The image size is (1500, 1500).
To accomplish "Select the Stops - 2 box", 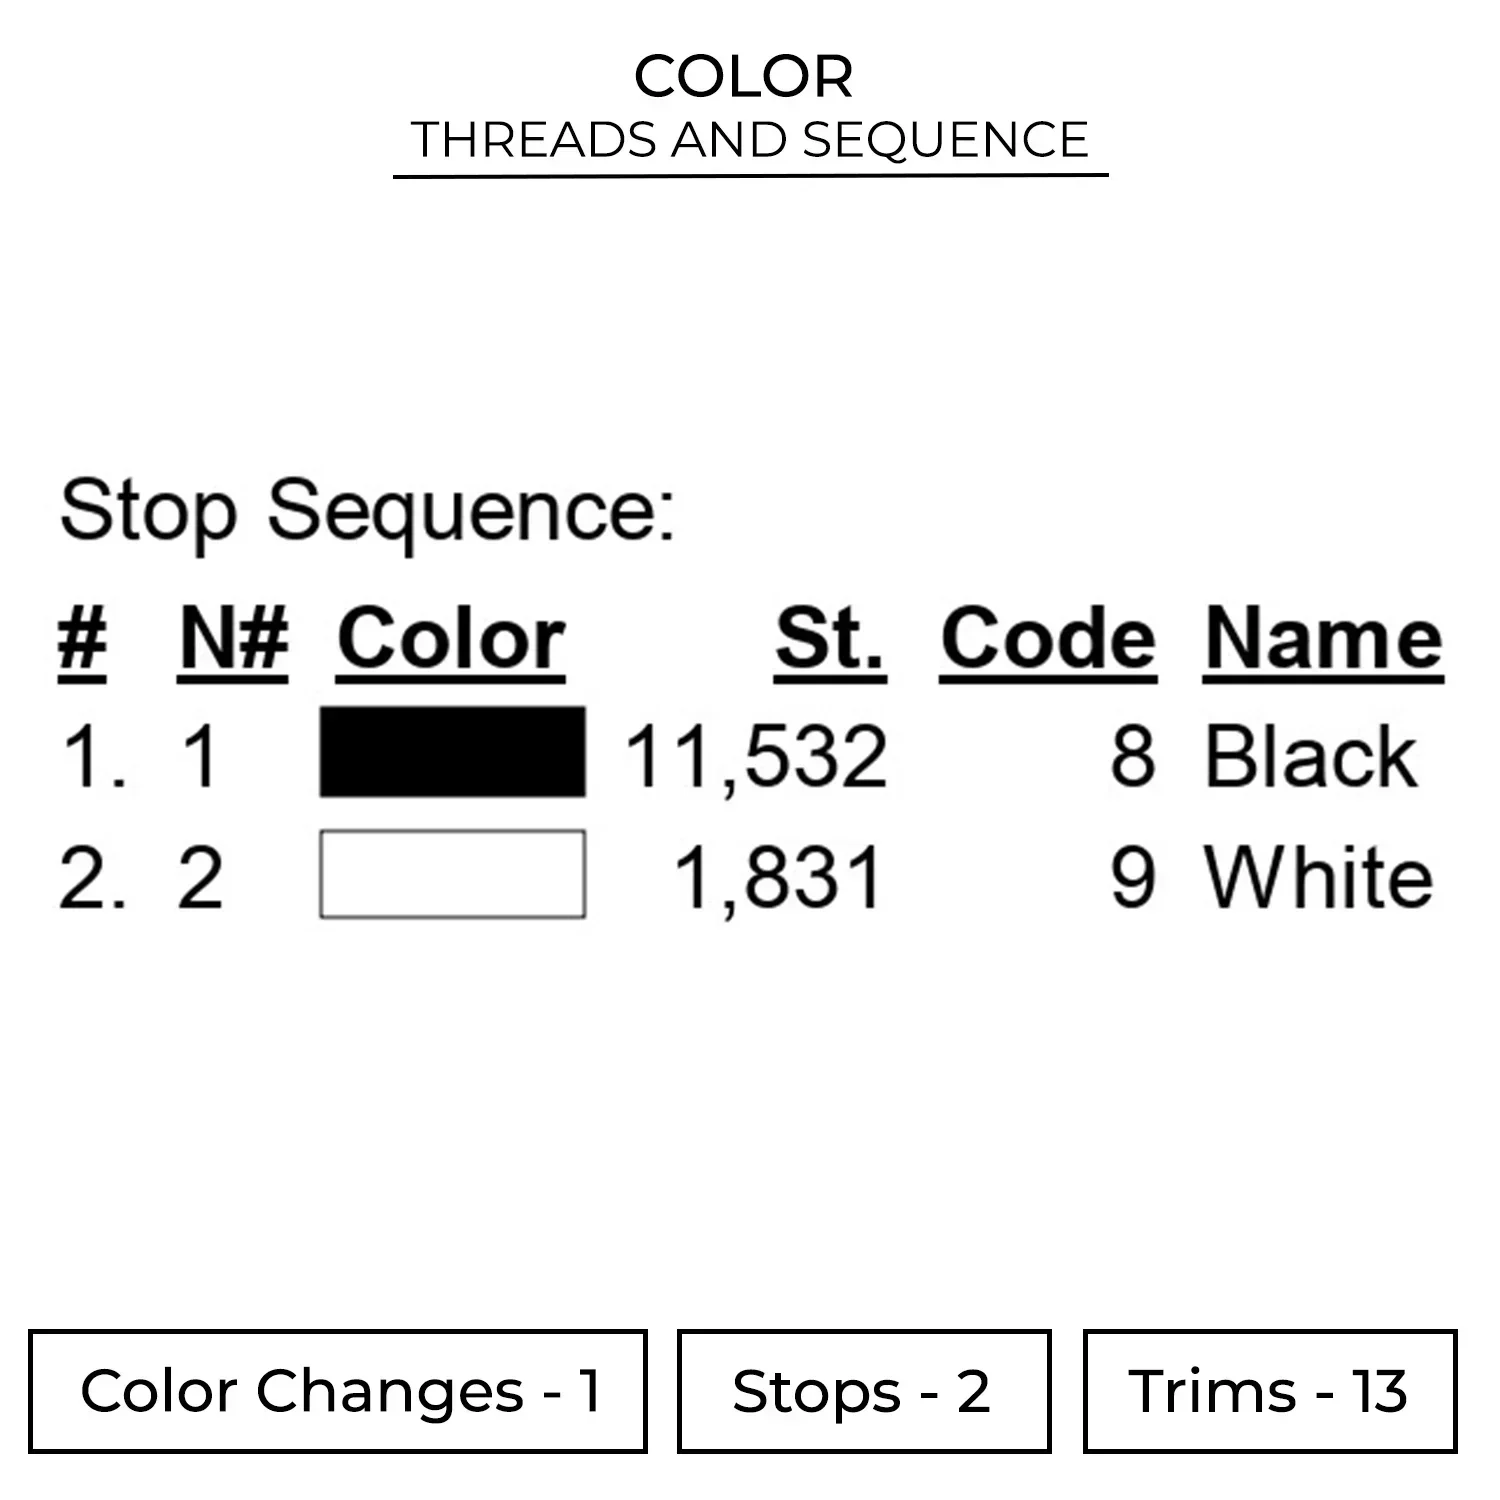I will tap(863, 1391).
